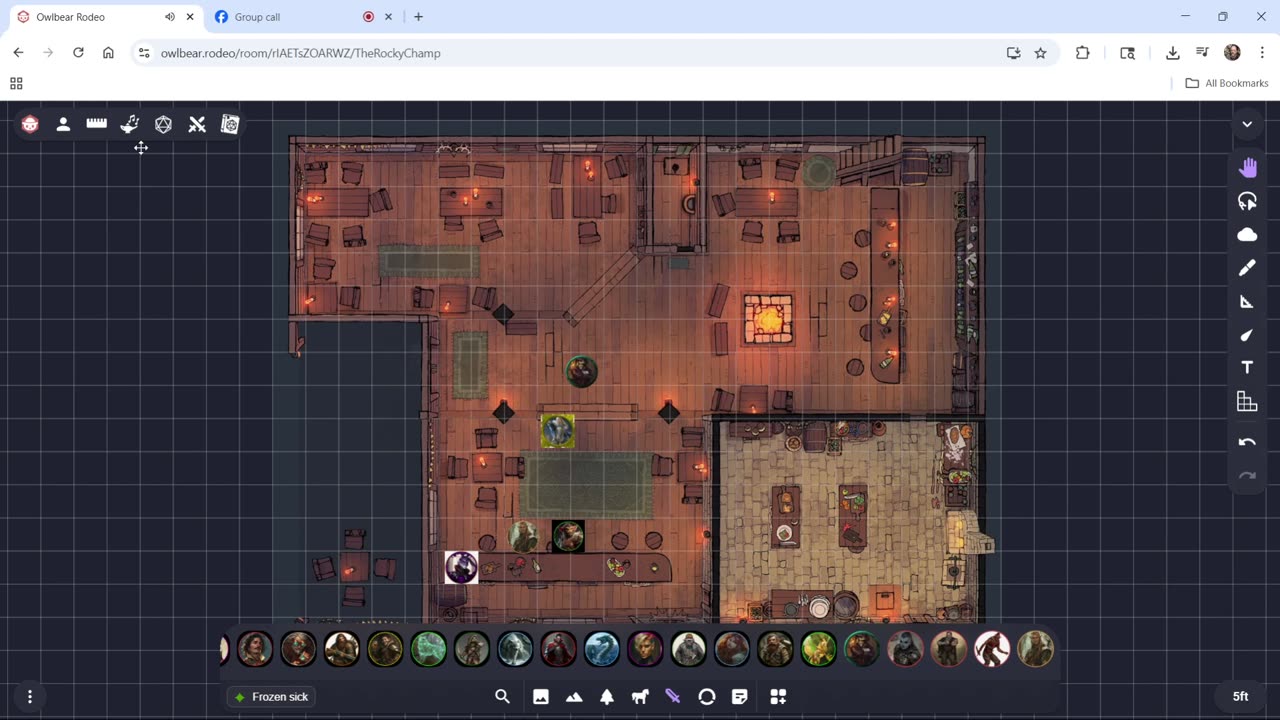Screen dimensions: 1280x720
Task: Switch to the sticky Notes asset tab
Action: click(740, 697)
